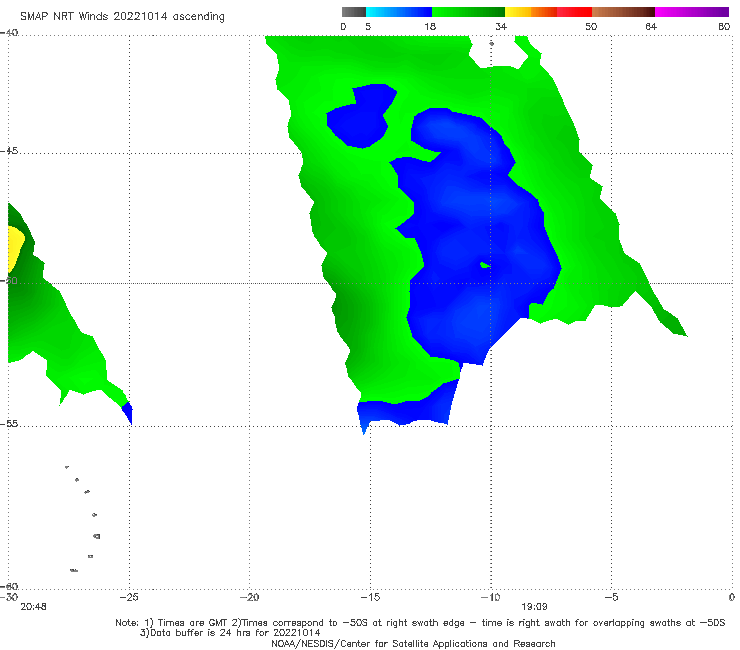The height and width of the screenshot is (650, 740).
Task: Click the swath time "19:09"
Action: 534,607
